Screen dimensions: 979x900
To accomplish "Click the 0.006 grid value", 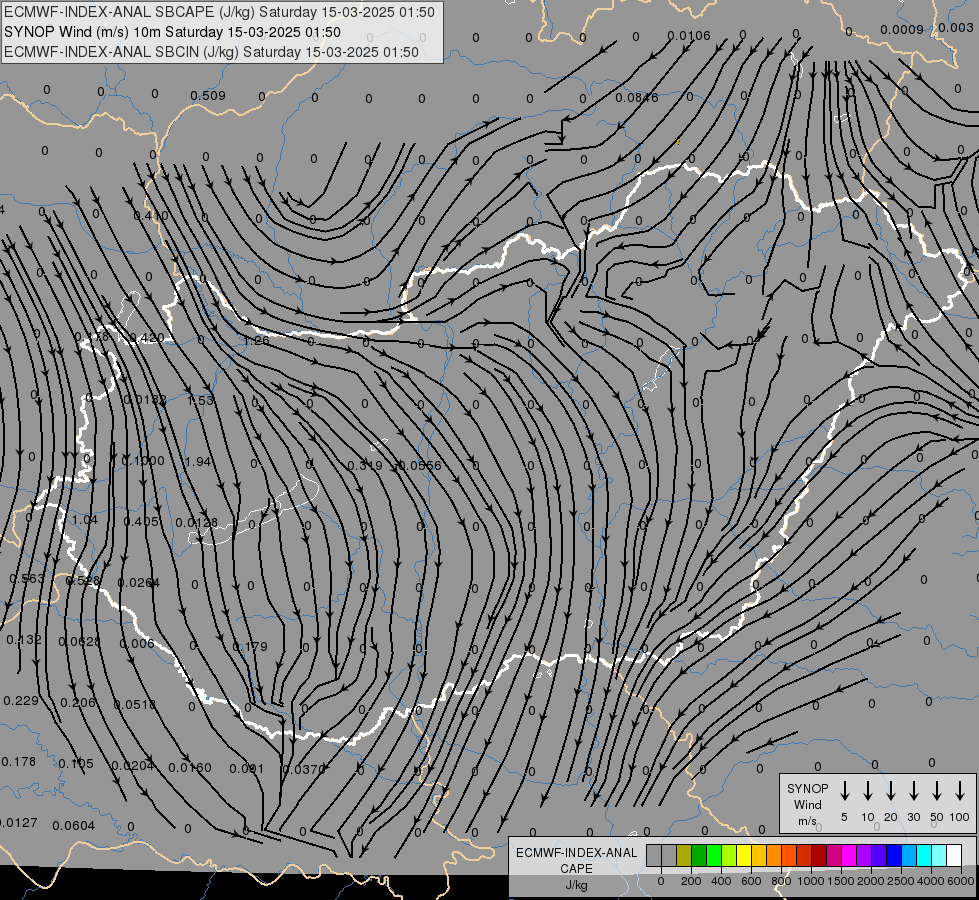I will click(137, 643).
